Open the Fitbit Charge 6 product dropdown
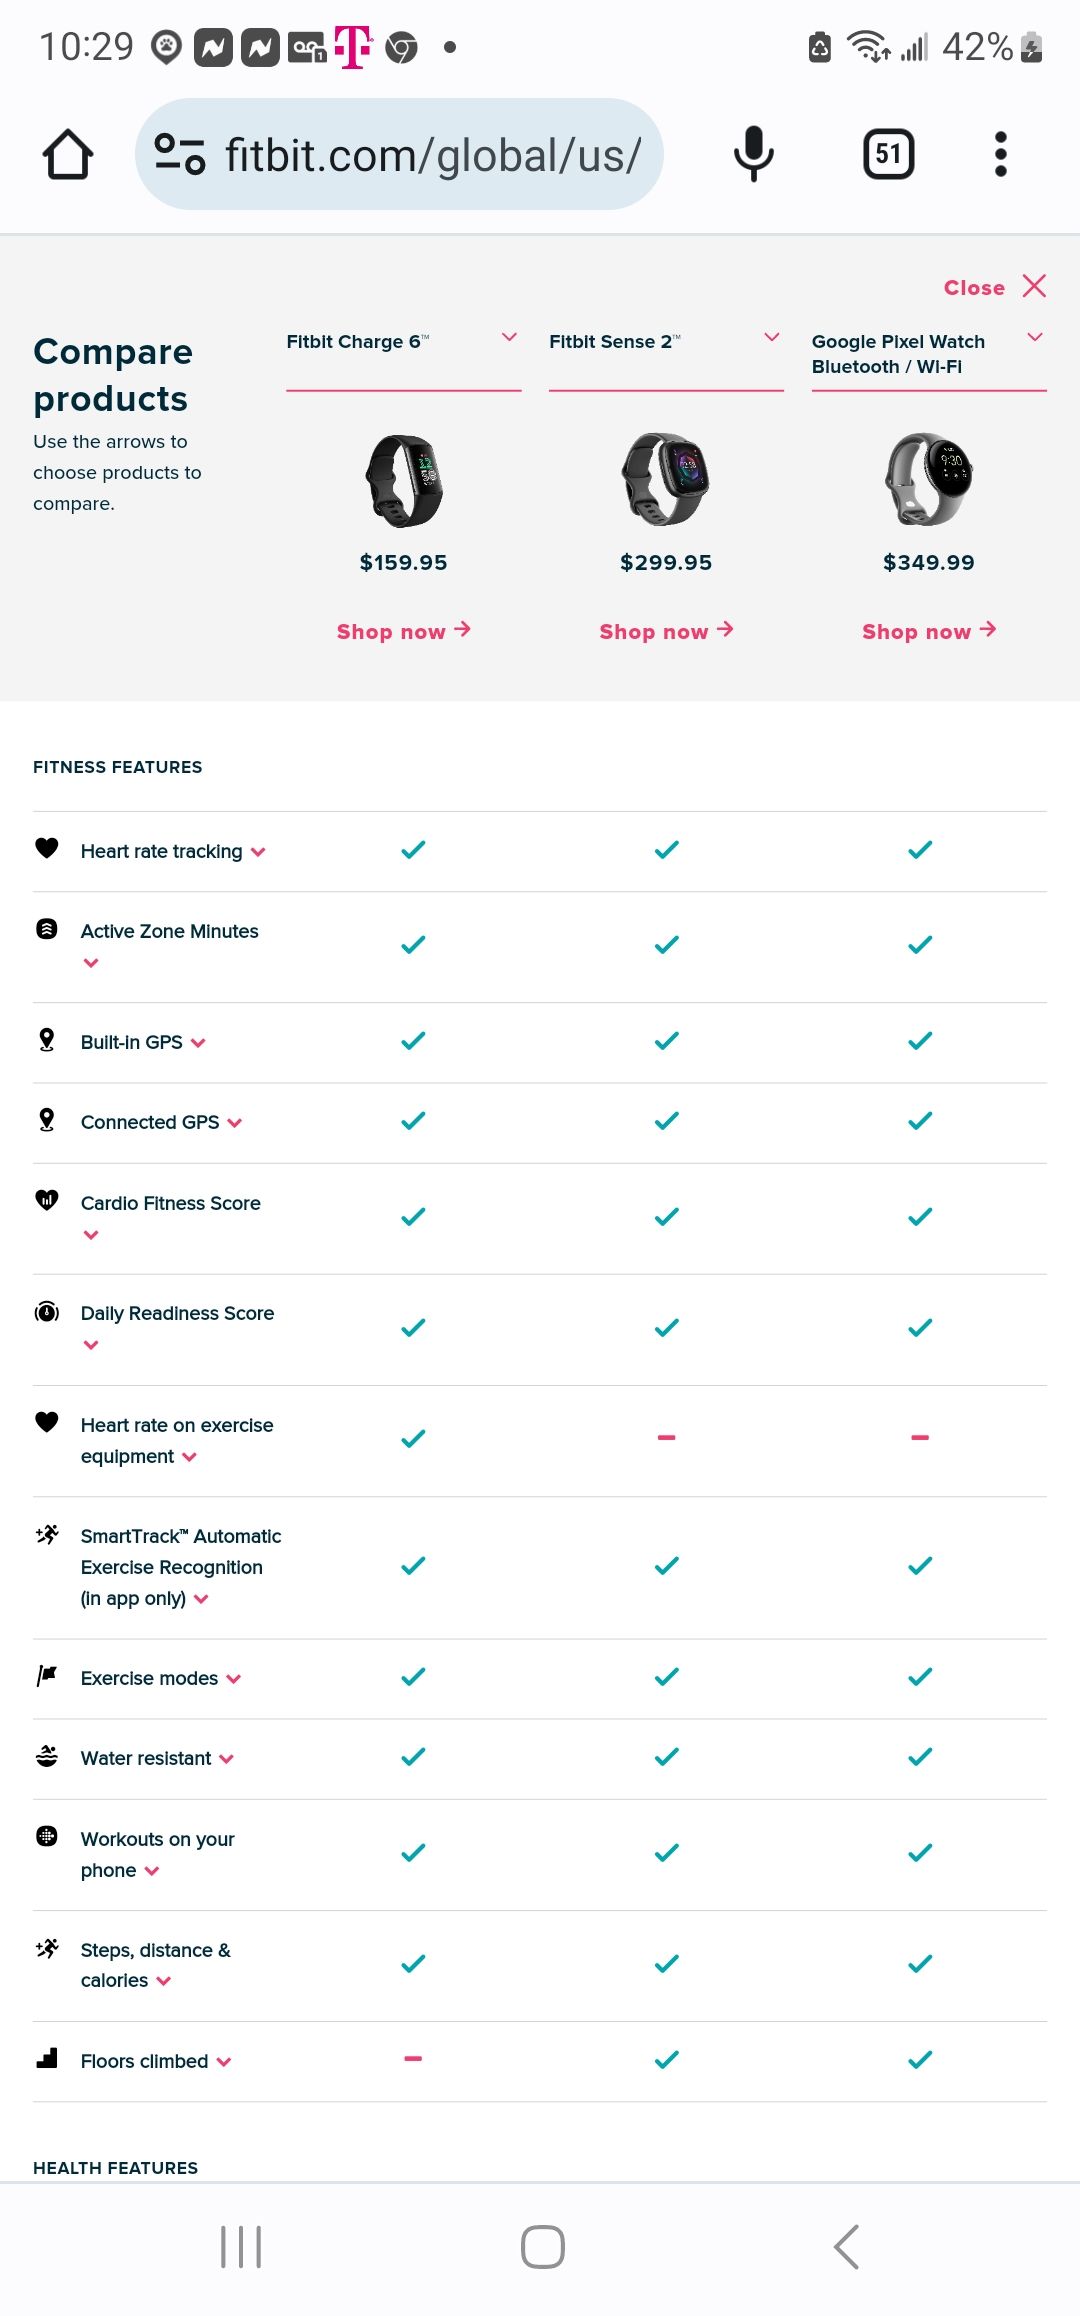Screen dimensions: 1080x2316 pyautogui.click(x=509, y=338)
